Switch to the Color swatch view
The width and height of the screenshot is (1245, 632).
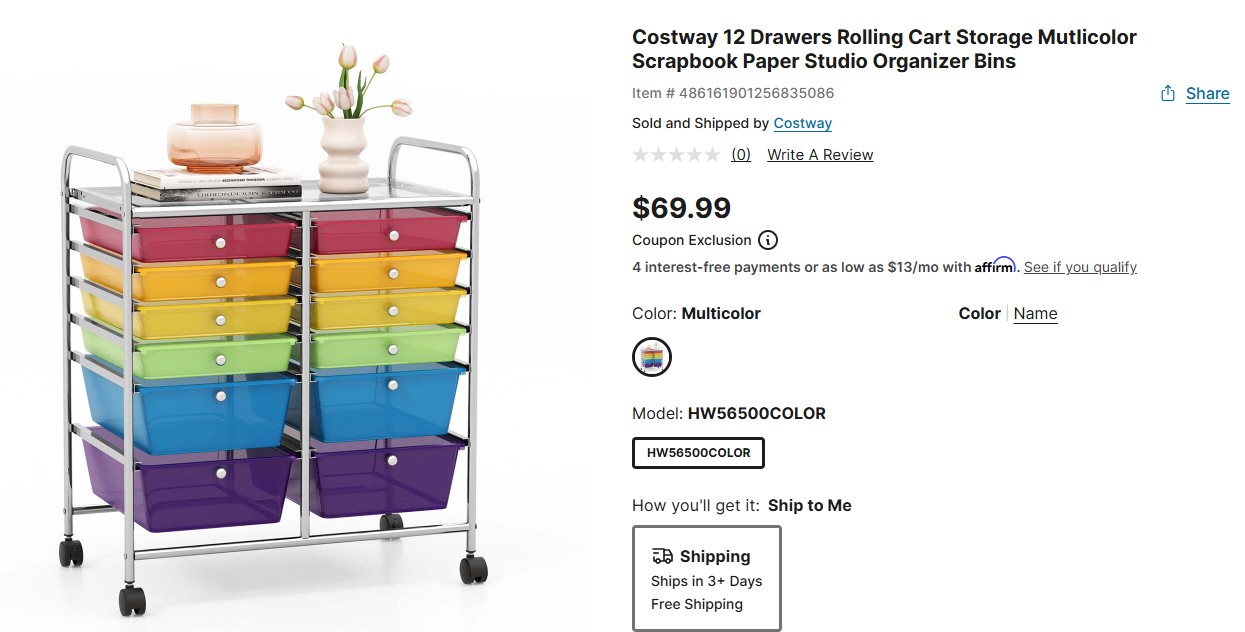[979, 313]
